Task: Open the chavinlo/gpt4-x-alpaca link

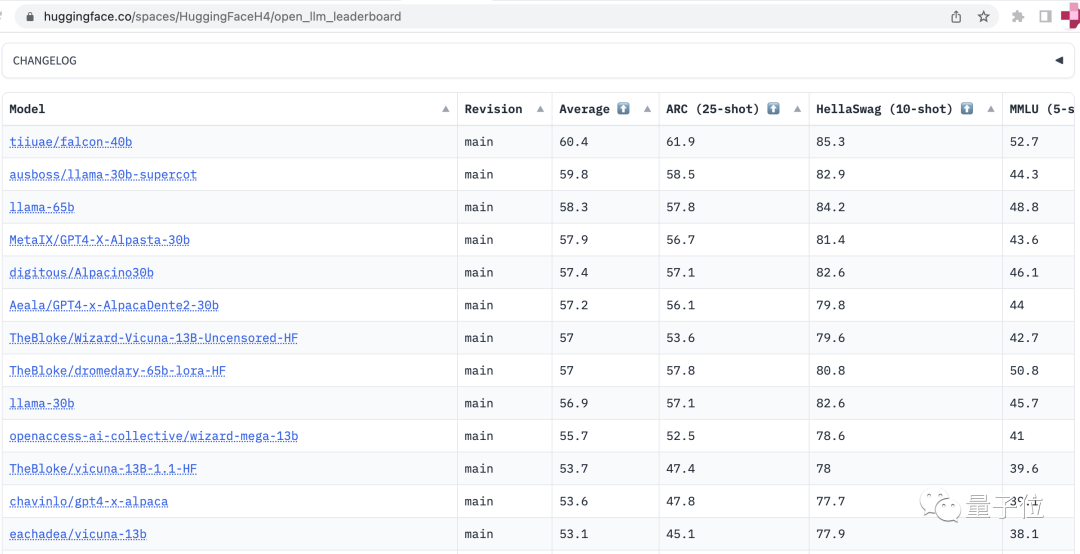Action: [x=89, y=502]
